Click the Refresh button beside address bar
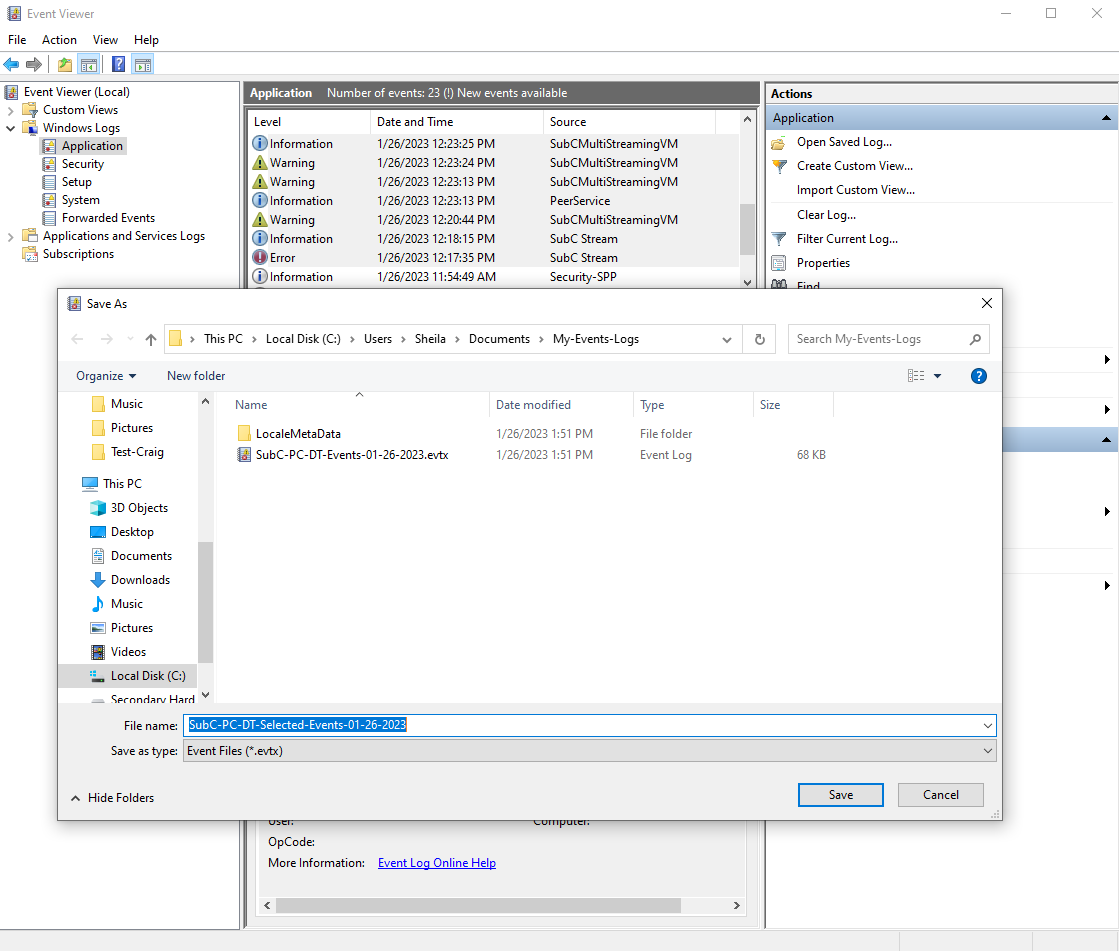The width and height of the screenshot is (1119, 951). tap(759, 339)
